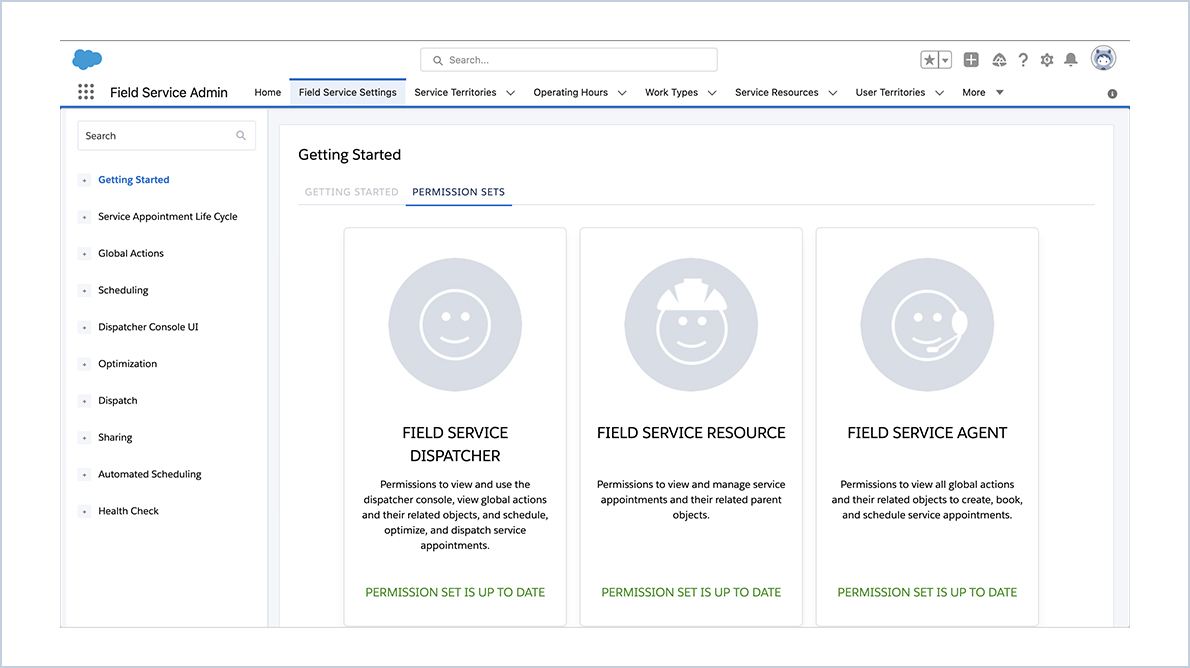
Task: Open the App Launcher grid icon
Action: 86,91
